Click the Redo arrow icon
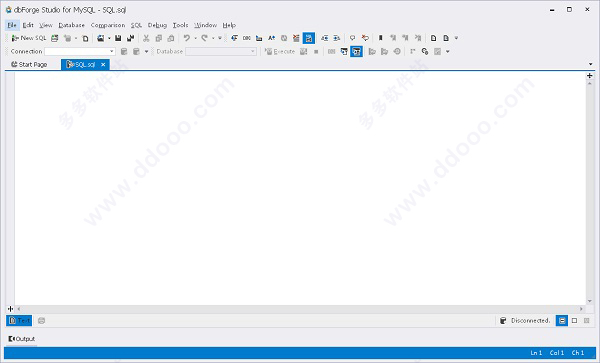Screen dimensions: 600x363 tap(205, 38)
